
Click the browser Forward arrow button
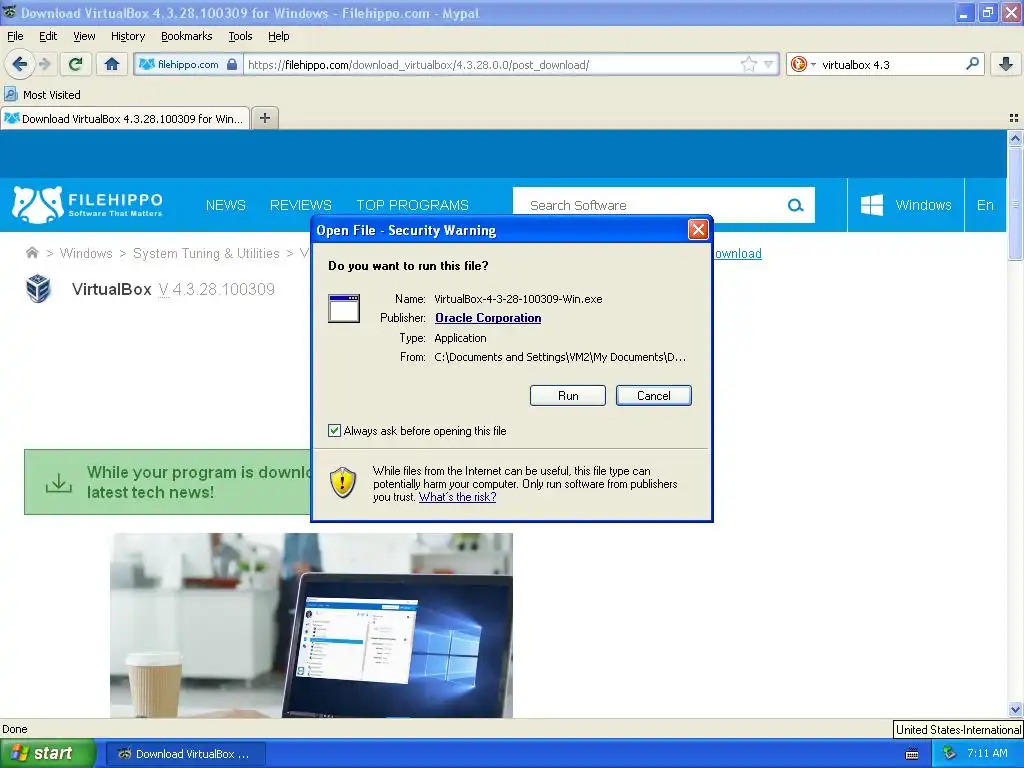coord(45,64)
